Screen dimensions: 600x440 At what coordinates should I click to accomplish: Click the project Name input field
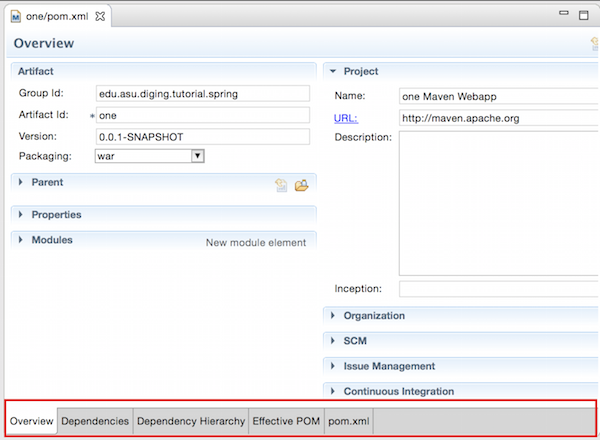(499, 96)
